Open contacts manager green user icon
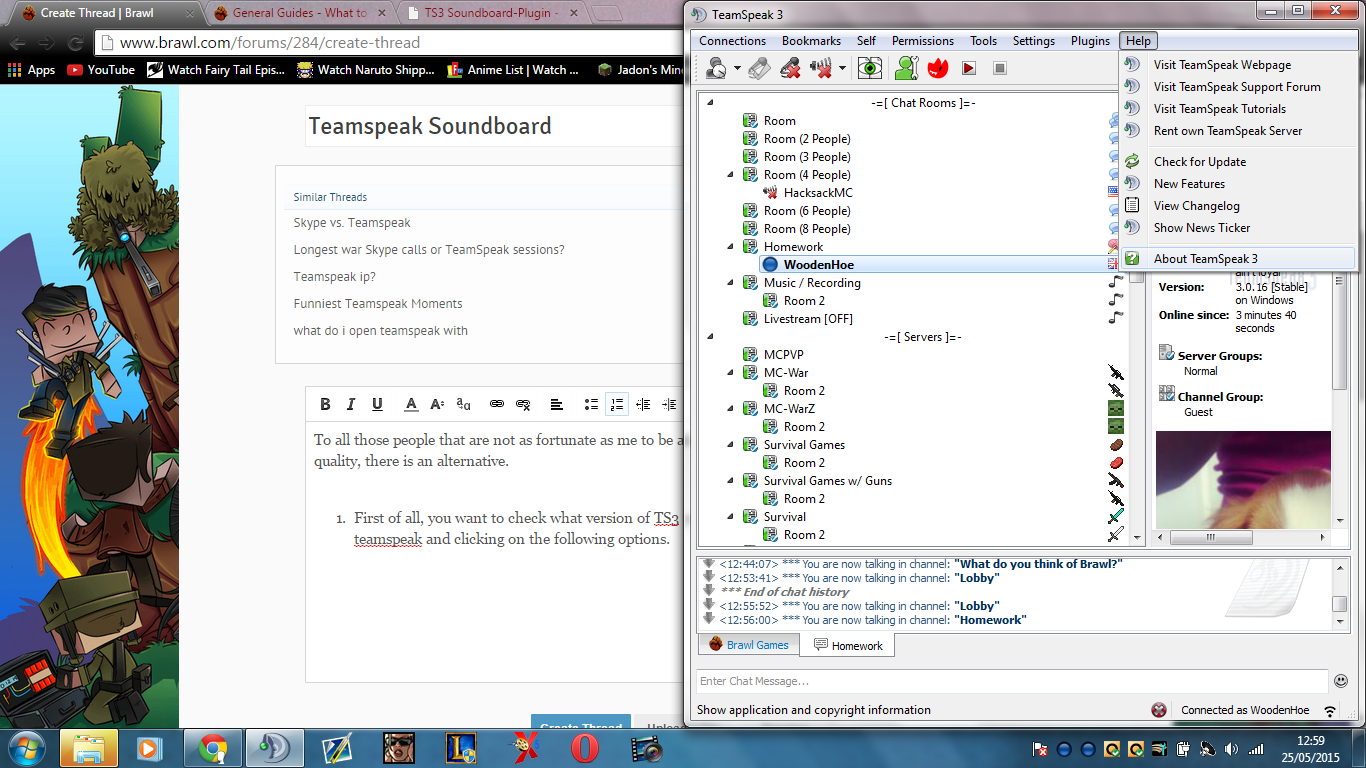Image resolution: width=1366 pixels, height=768 pixels. (906, 68)
